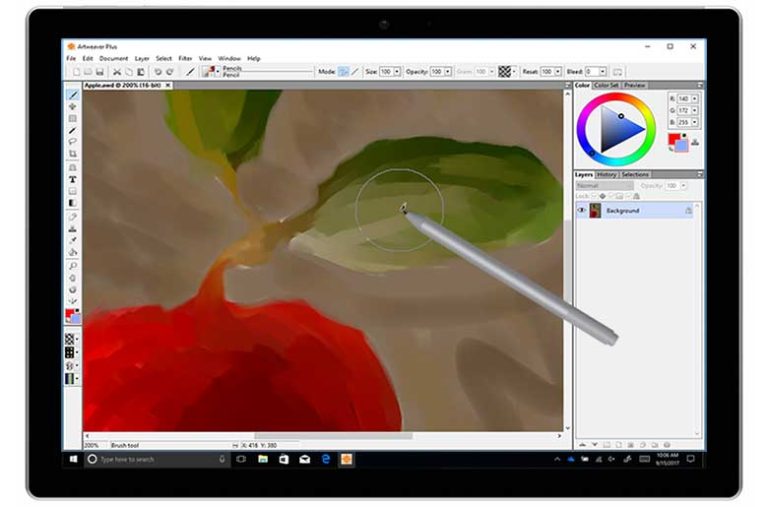Switch to the History tab
The image size is (768, 507).
point(607,174)
